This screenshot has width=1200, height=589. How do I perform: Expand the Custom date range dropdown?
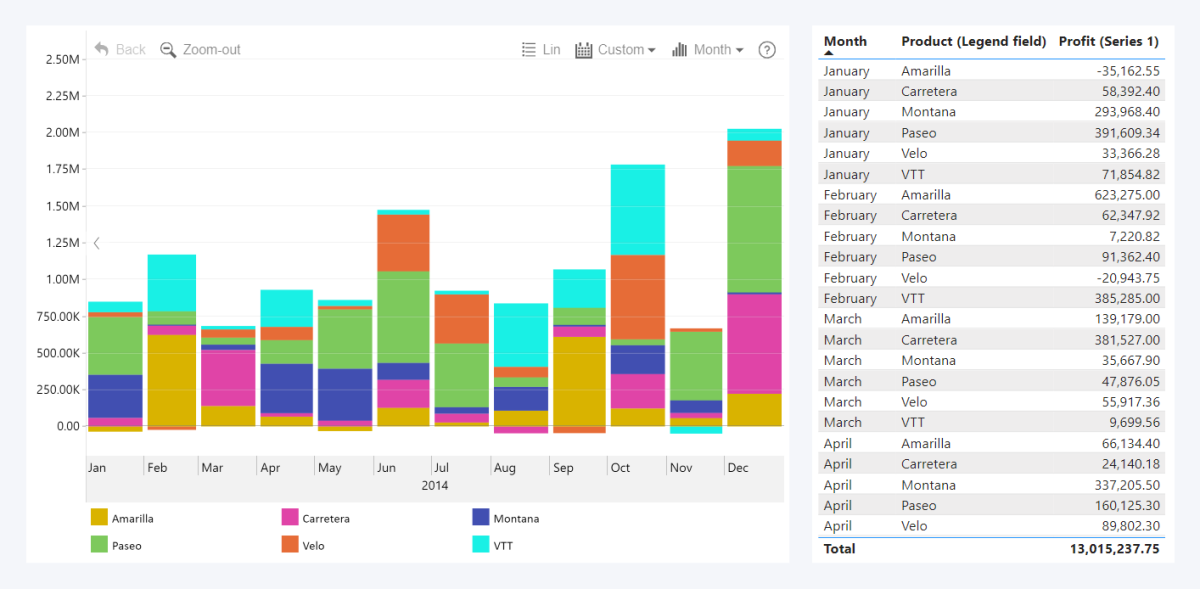click(651, 50)
